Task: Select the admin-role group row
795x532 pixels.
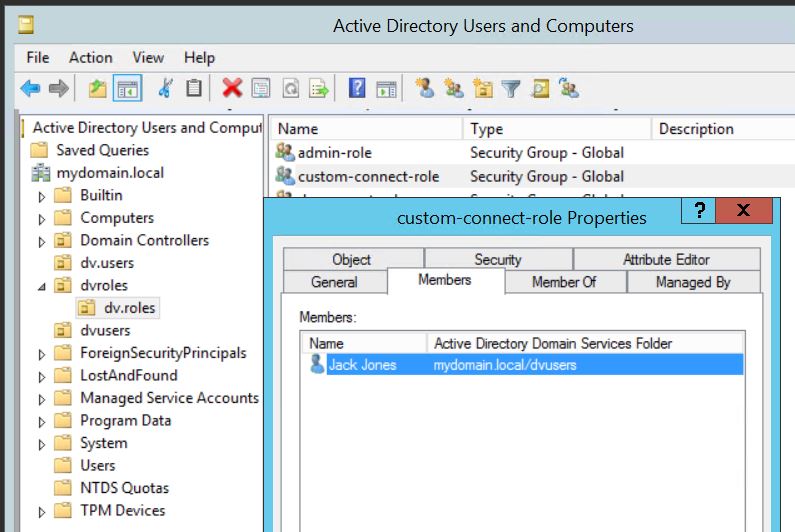Action: 333,153
